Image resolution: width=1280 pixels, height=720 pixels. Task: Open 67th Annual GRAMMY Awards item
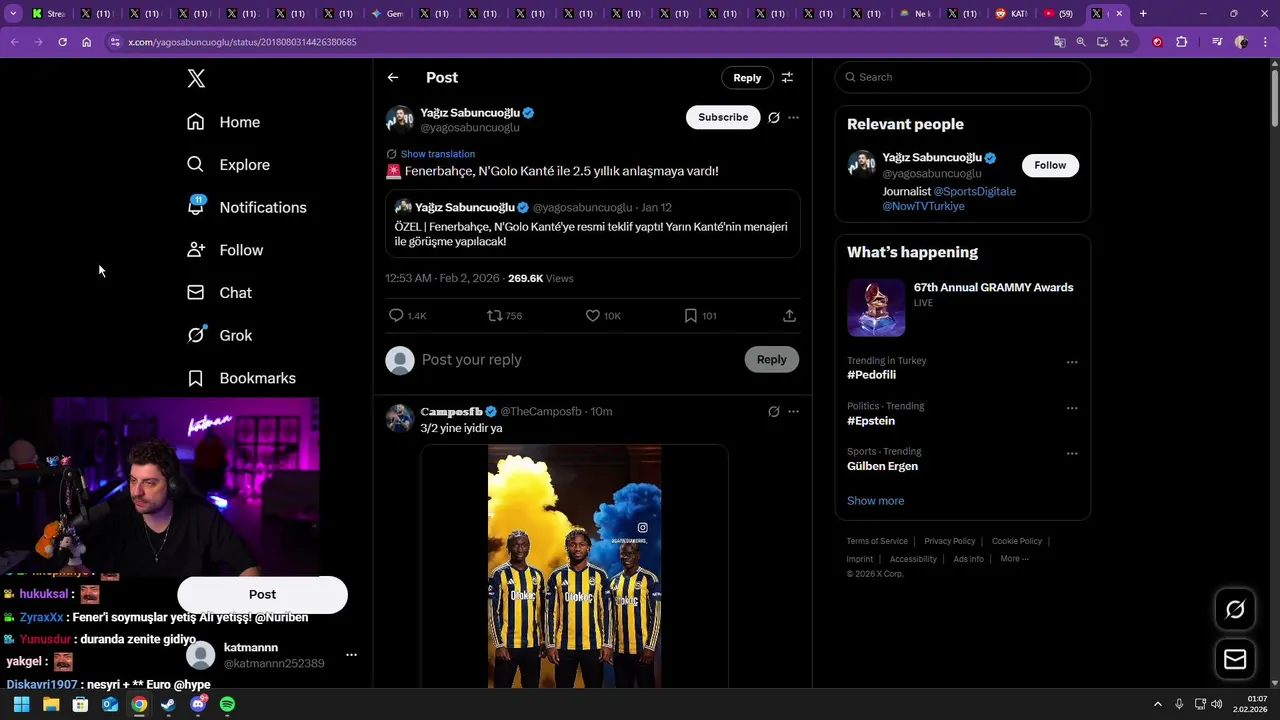(x=962, y=307)
